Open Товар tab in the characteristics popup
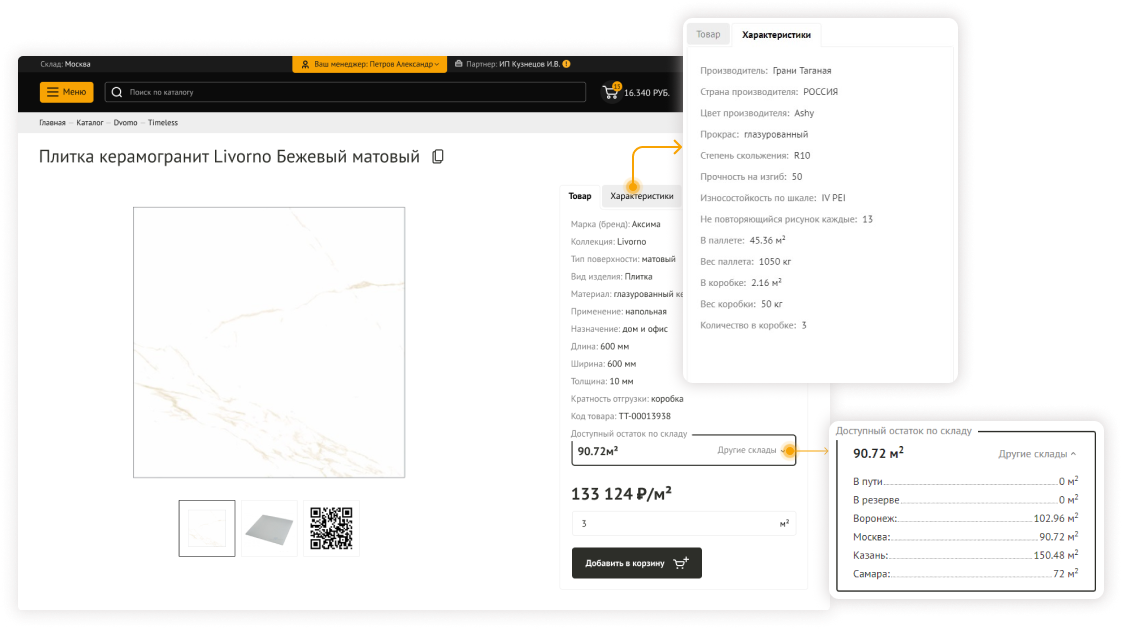Viewport: 1122px width, 629px height. (x=708, y=34)
